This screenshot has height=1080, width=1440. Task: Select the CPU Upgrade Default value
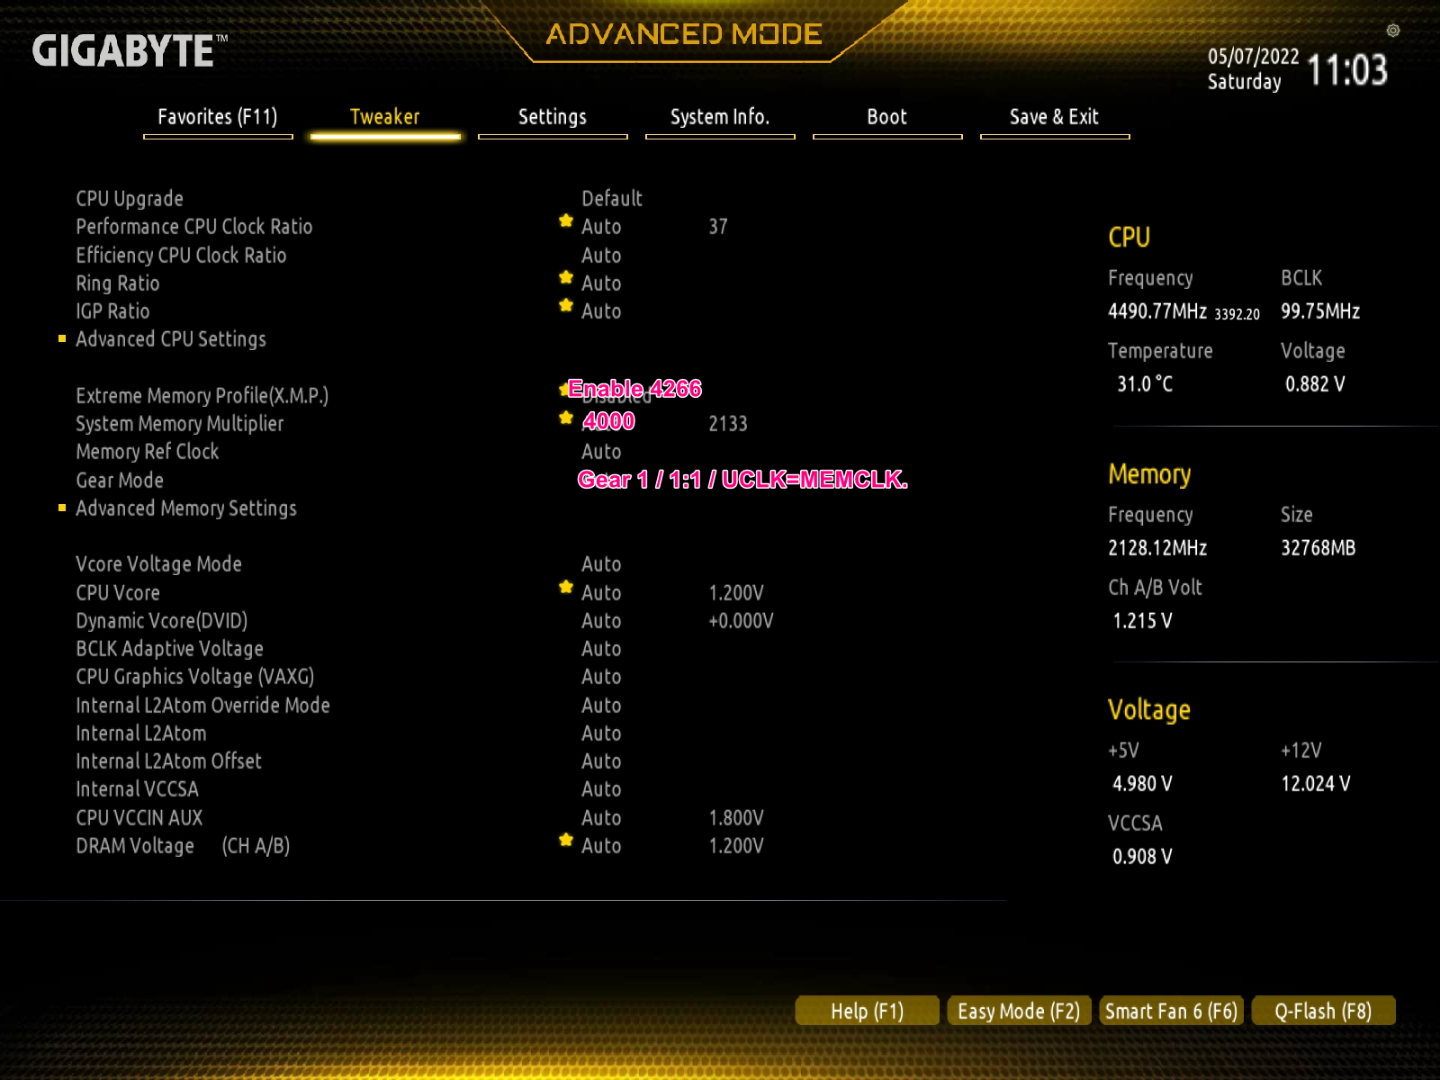click(x=611, y=199)
